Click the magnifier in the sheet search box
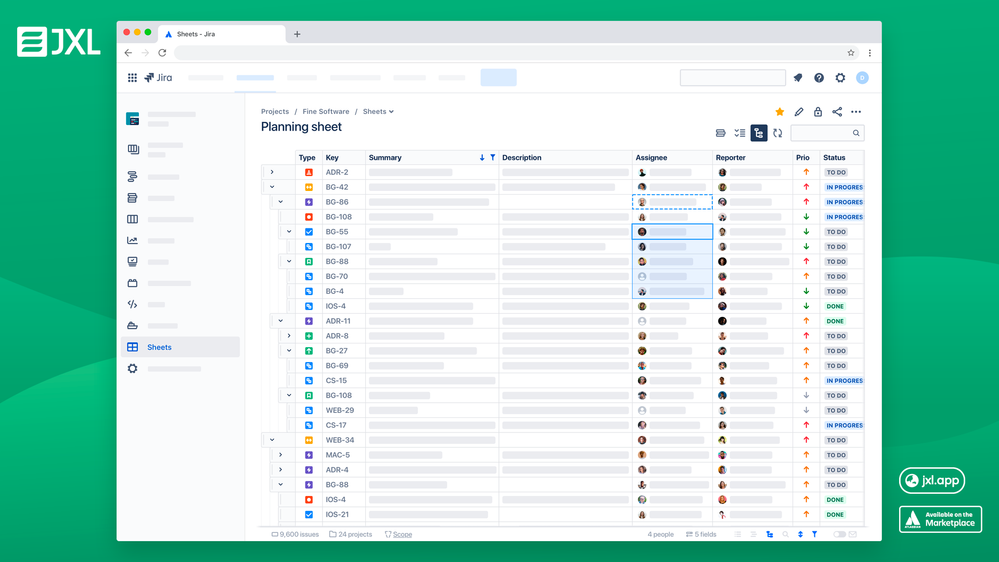 pos(856,133)
